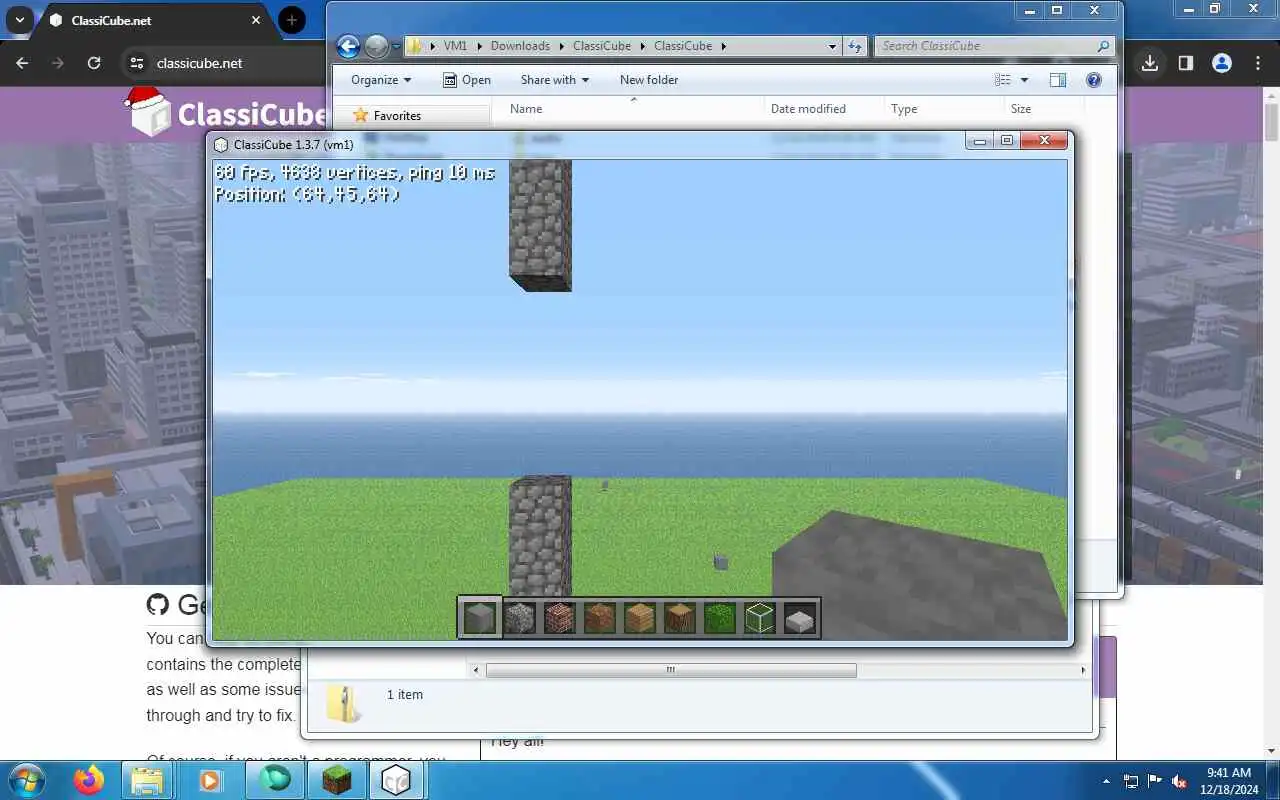Select the stone block in the hotbar
The image size is (1280, 800).
click(480, 618)
